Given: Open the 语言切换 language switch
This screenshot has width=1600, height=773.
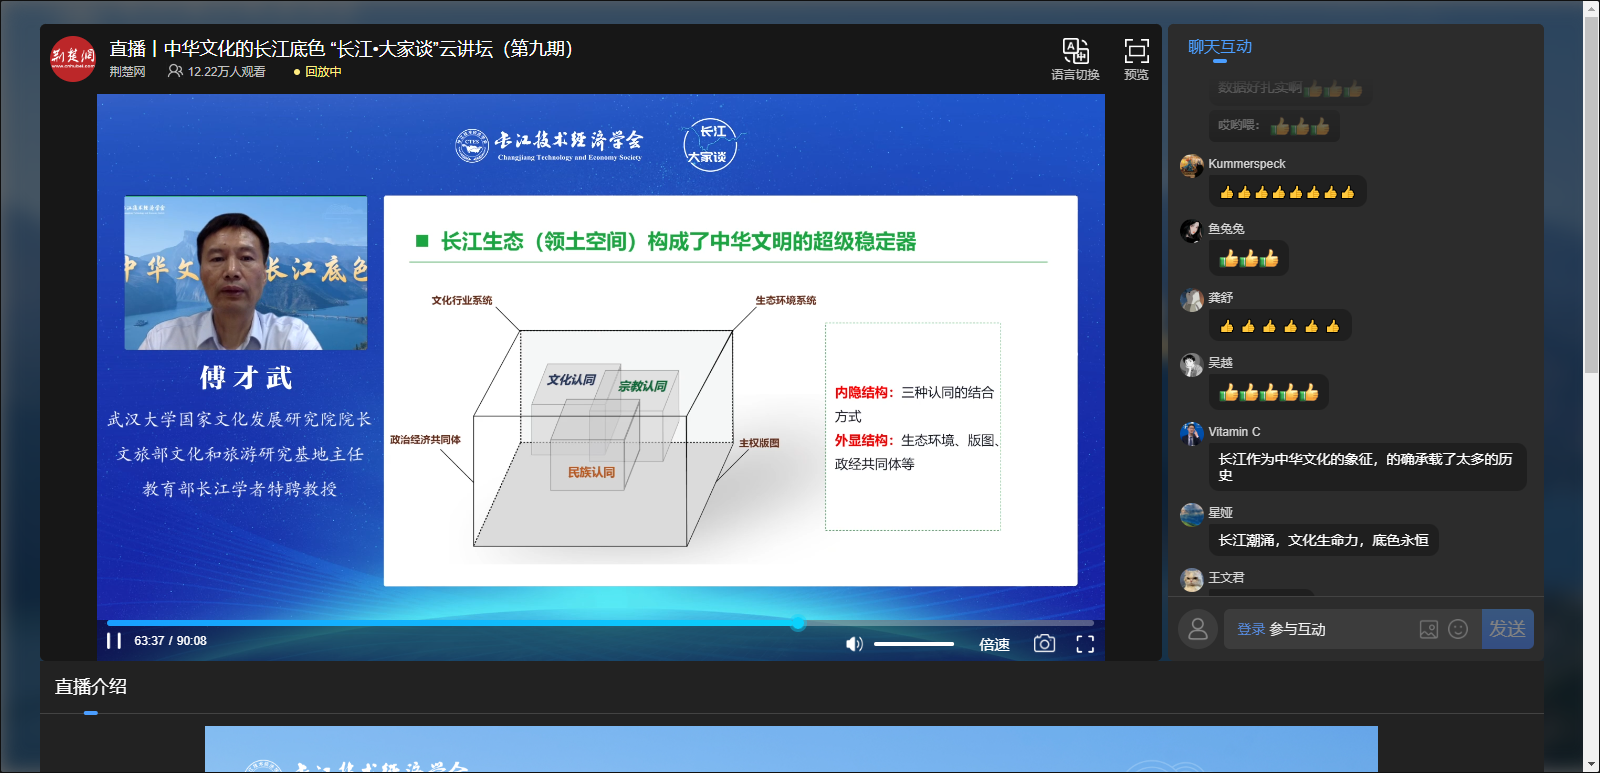Looking at the screenshot, I should tap(1075, 59).
